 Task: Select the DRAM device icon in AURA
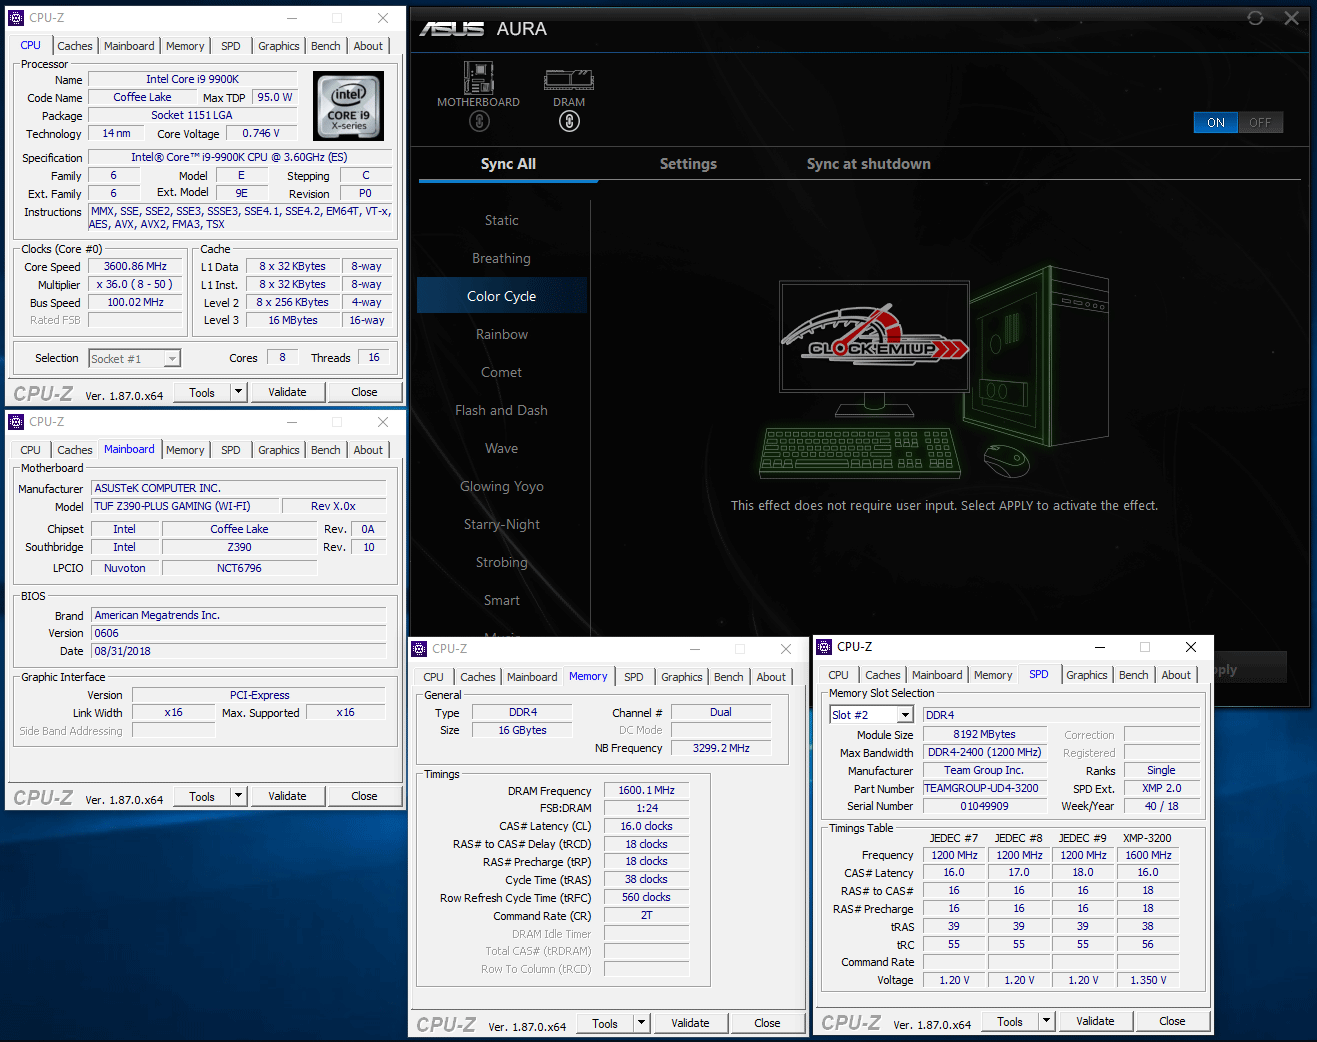click(569, 79)
